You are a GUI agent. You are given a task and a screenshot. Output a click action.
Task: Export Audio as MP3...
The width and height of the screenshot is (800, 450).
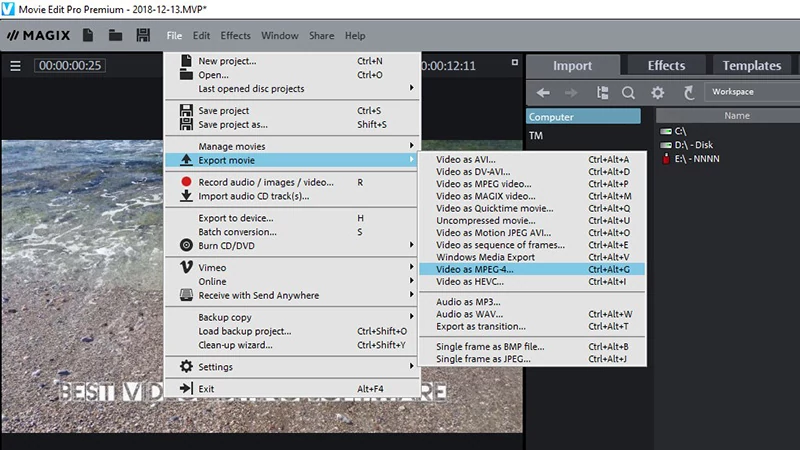(532, 302)
